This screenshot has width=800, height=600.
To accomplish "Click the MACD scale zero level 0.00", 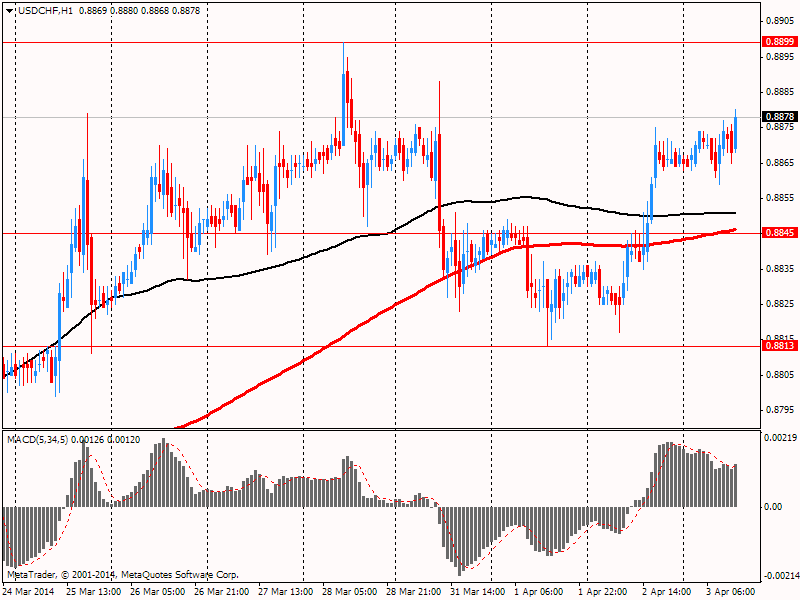I will [773, 507].
